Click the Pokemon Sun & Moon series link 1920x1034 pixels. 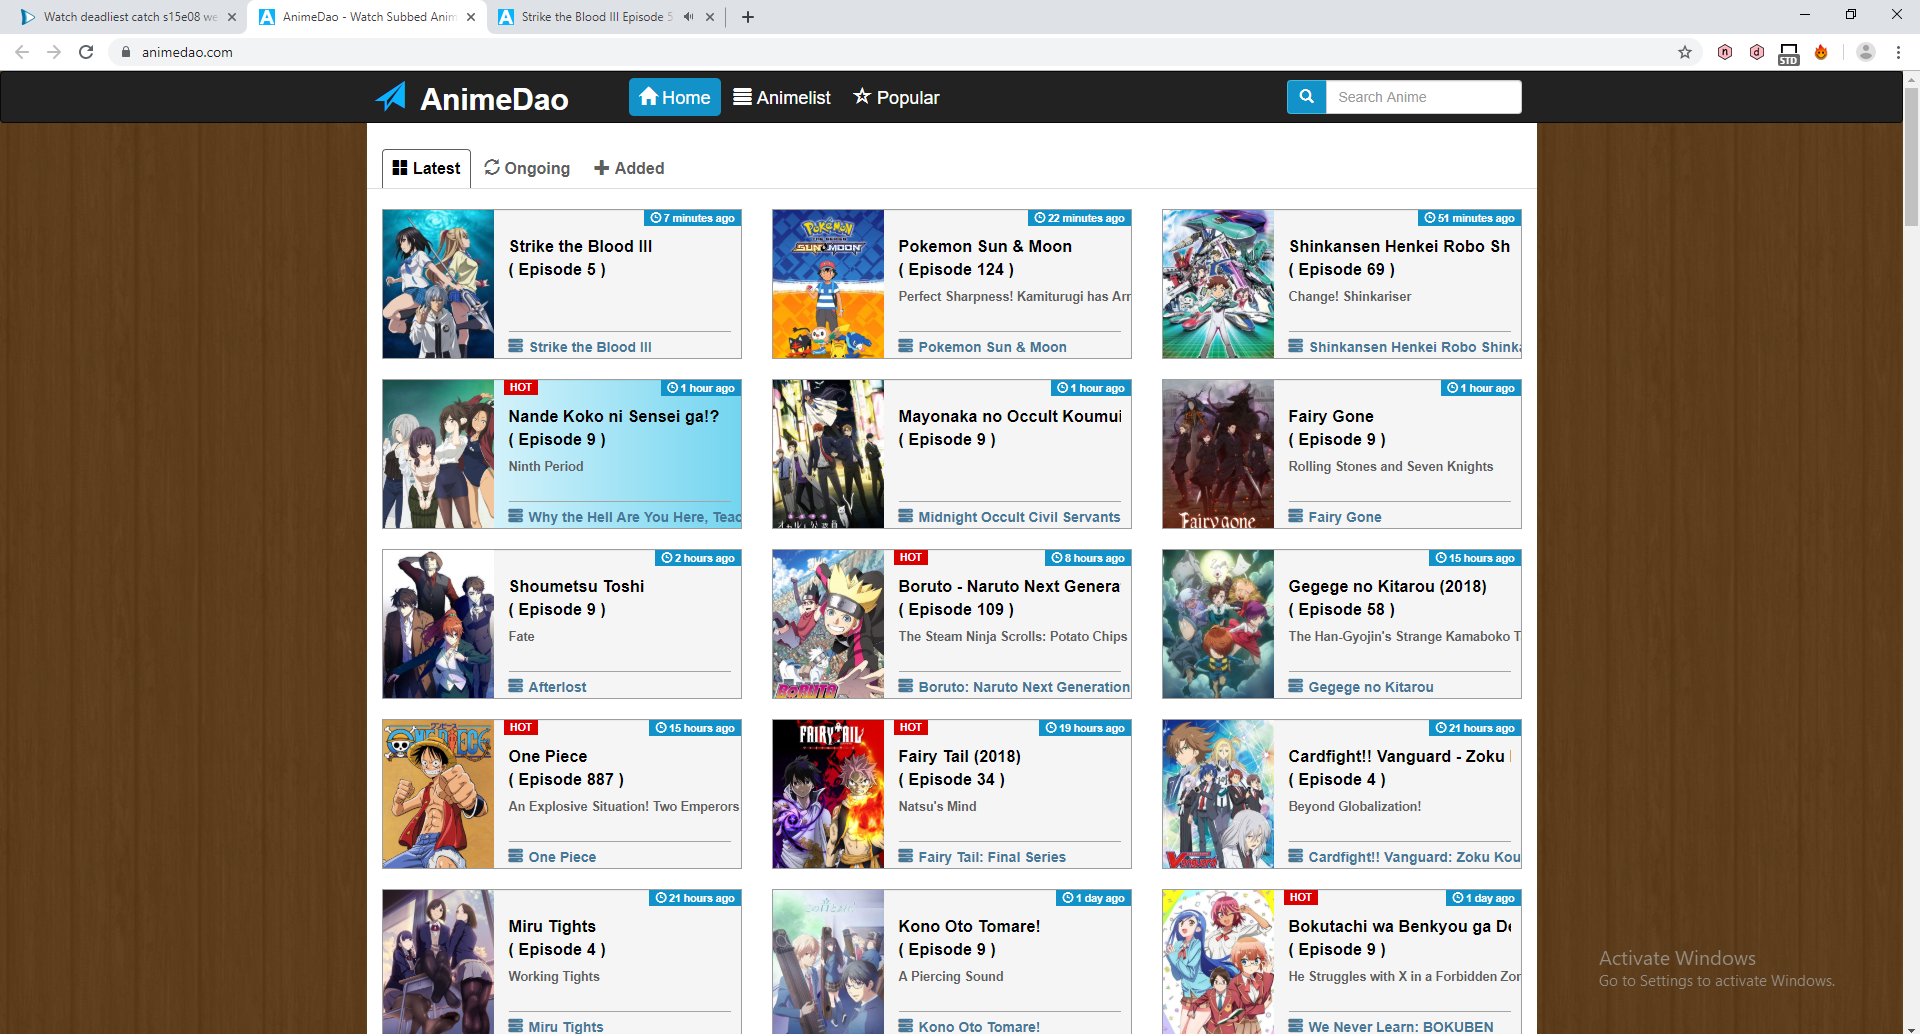tap(992, 347)
